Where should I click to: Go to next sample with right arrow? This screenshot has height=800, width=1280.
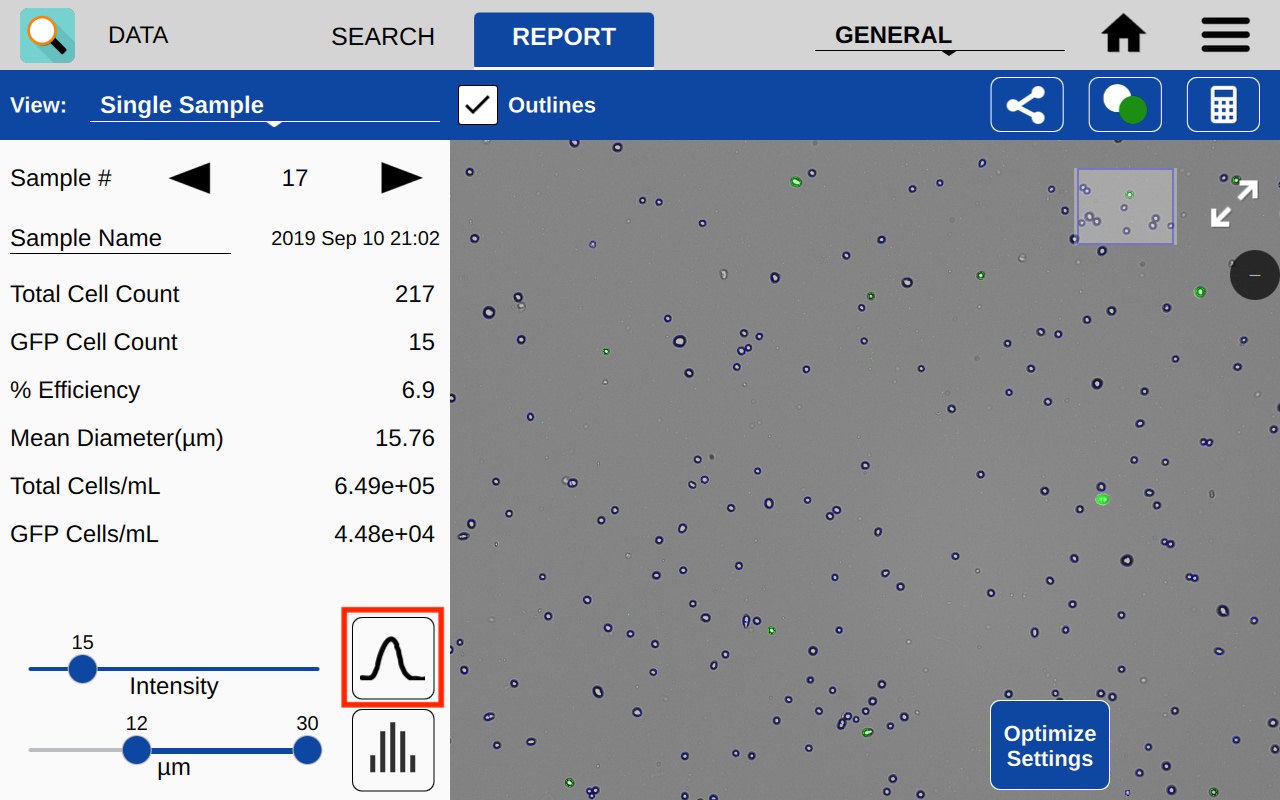401,178
